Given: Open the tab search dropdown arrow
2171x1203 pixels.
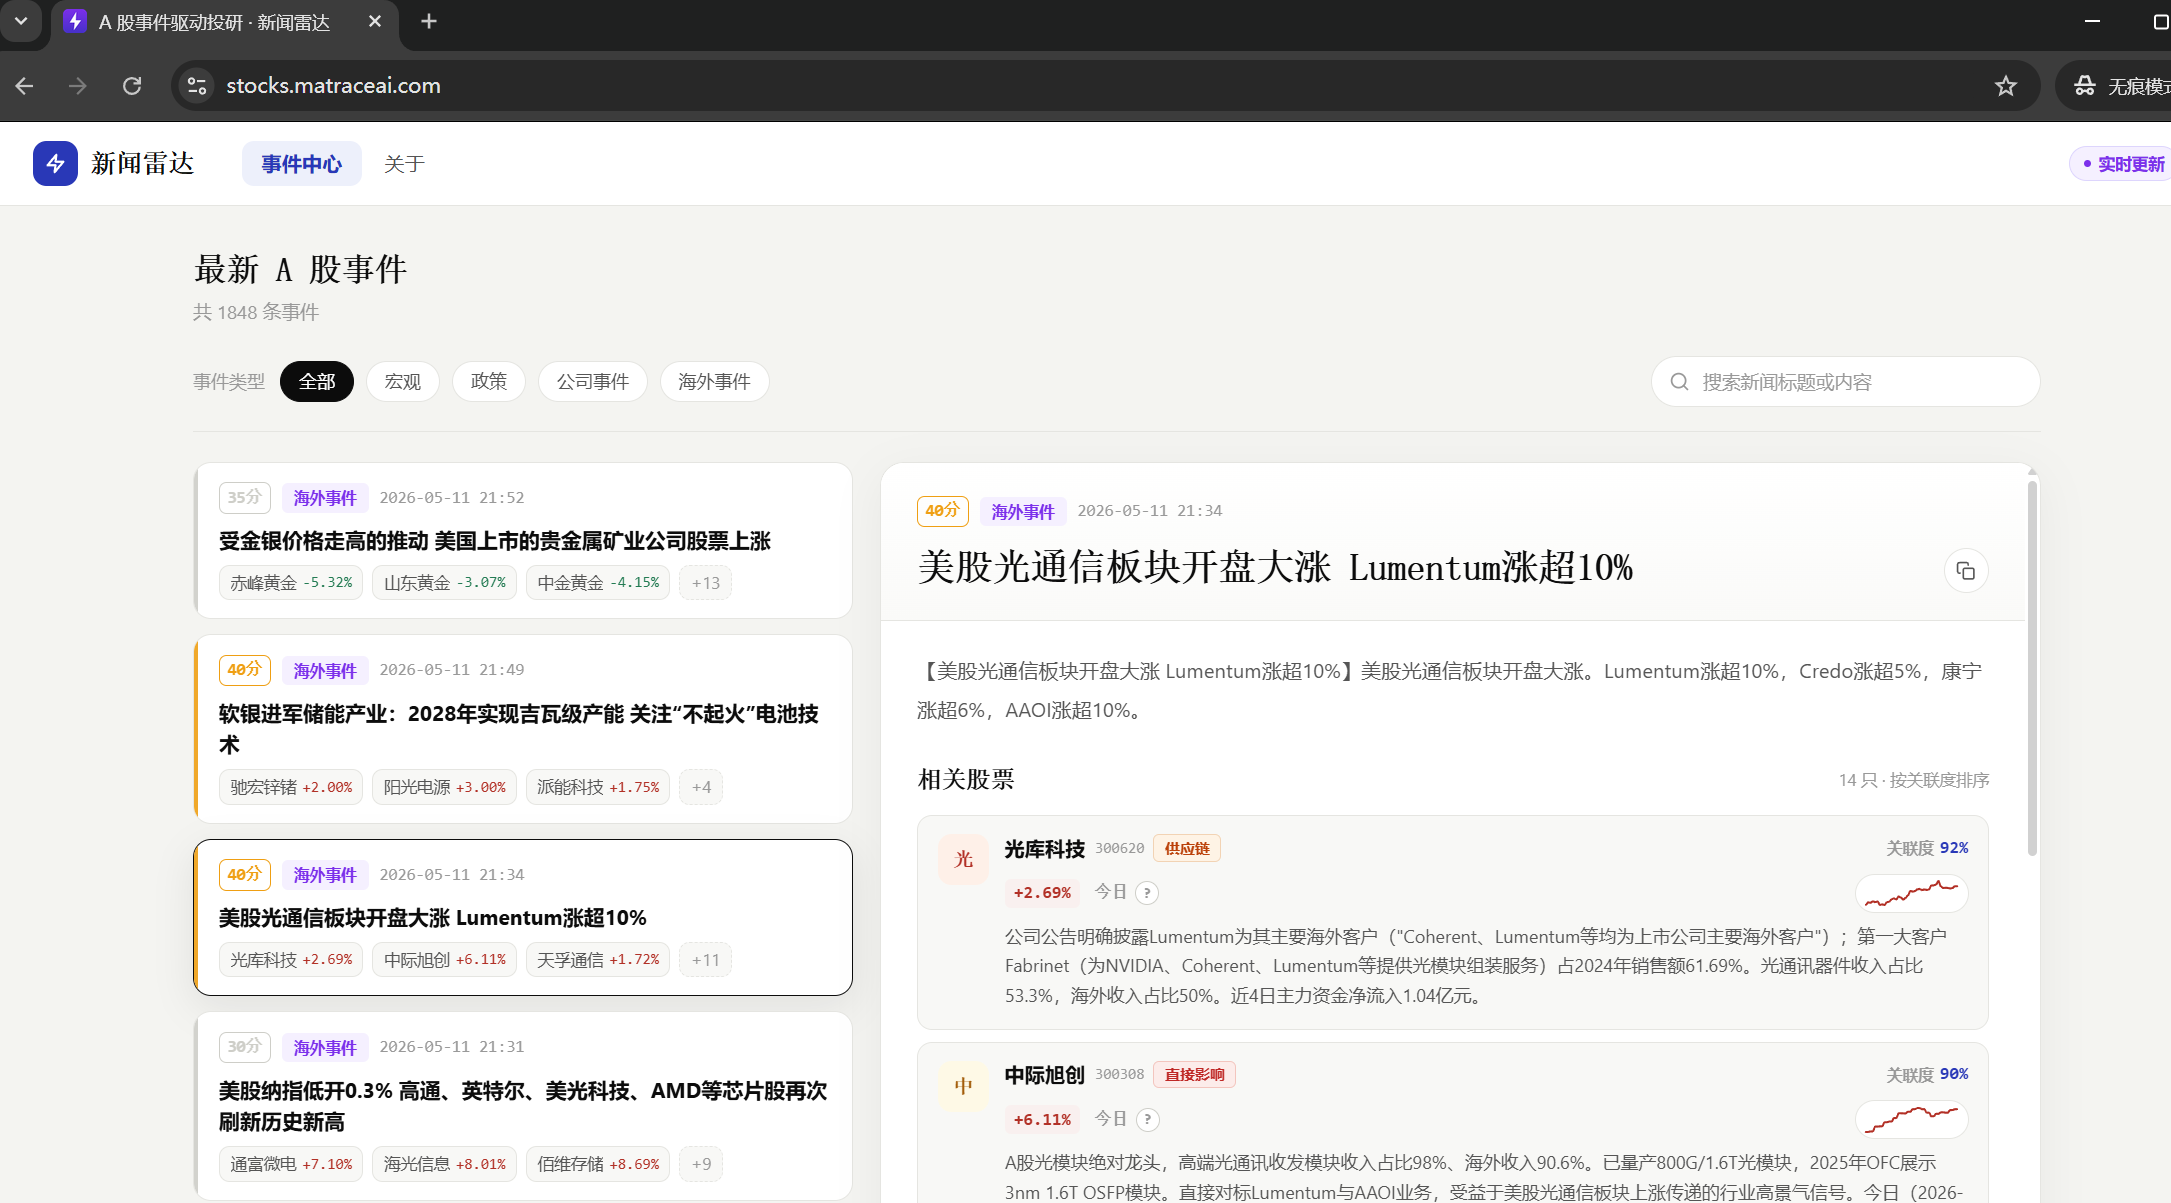Looking at the screenshot, I should [21, 21].
